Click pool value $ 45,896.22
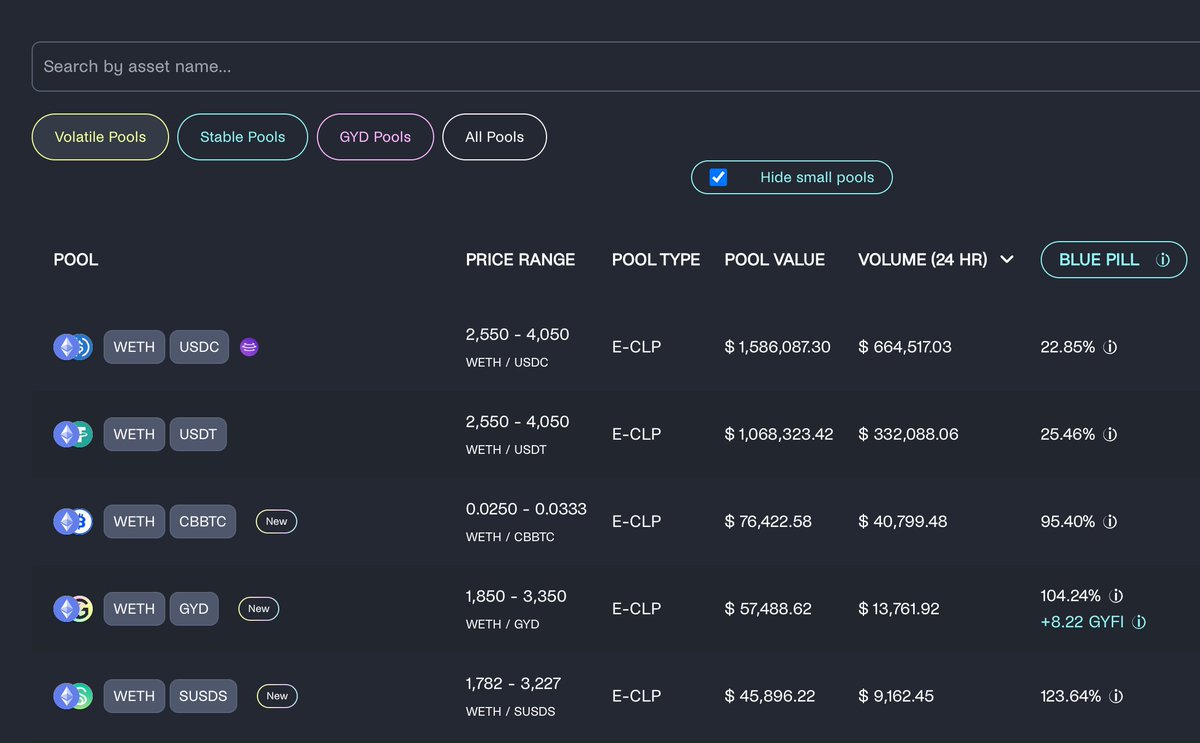Viewport: 1200px width, 743px height. tap(768, 696)
